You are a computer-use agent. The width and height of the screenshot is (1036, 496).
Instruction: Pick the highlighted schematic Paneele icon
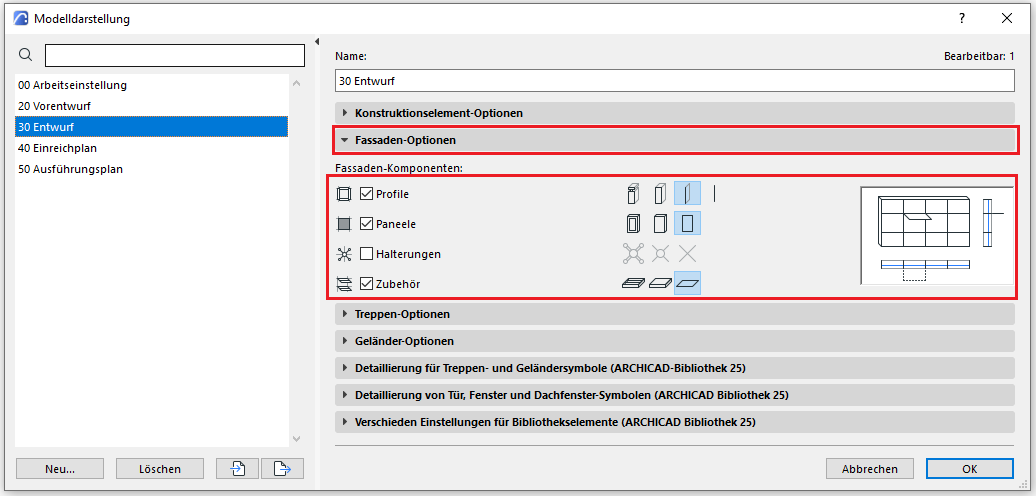click(x=687, y=224)
